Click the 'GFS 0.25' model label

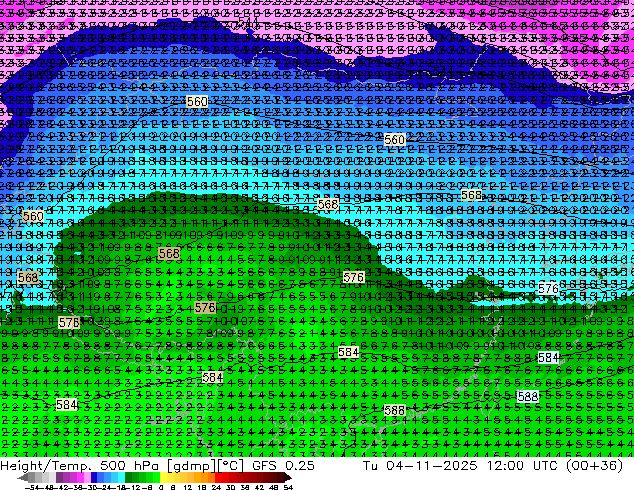tap(283, 465)
